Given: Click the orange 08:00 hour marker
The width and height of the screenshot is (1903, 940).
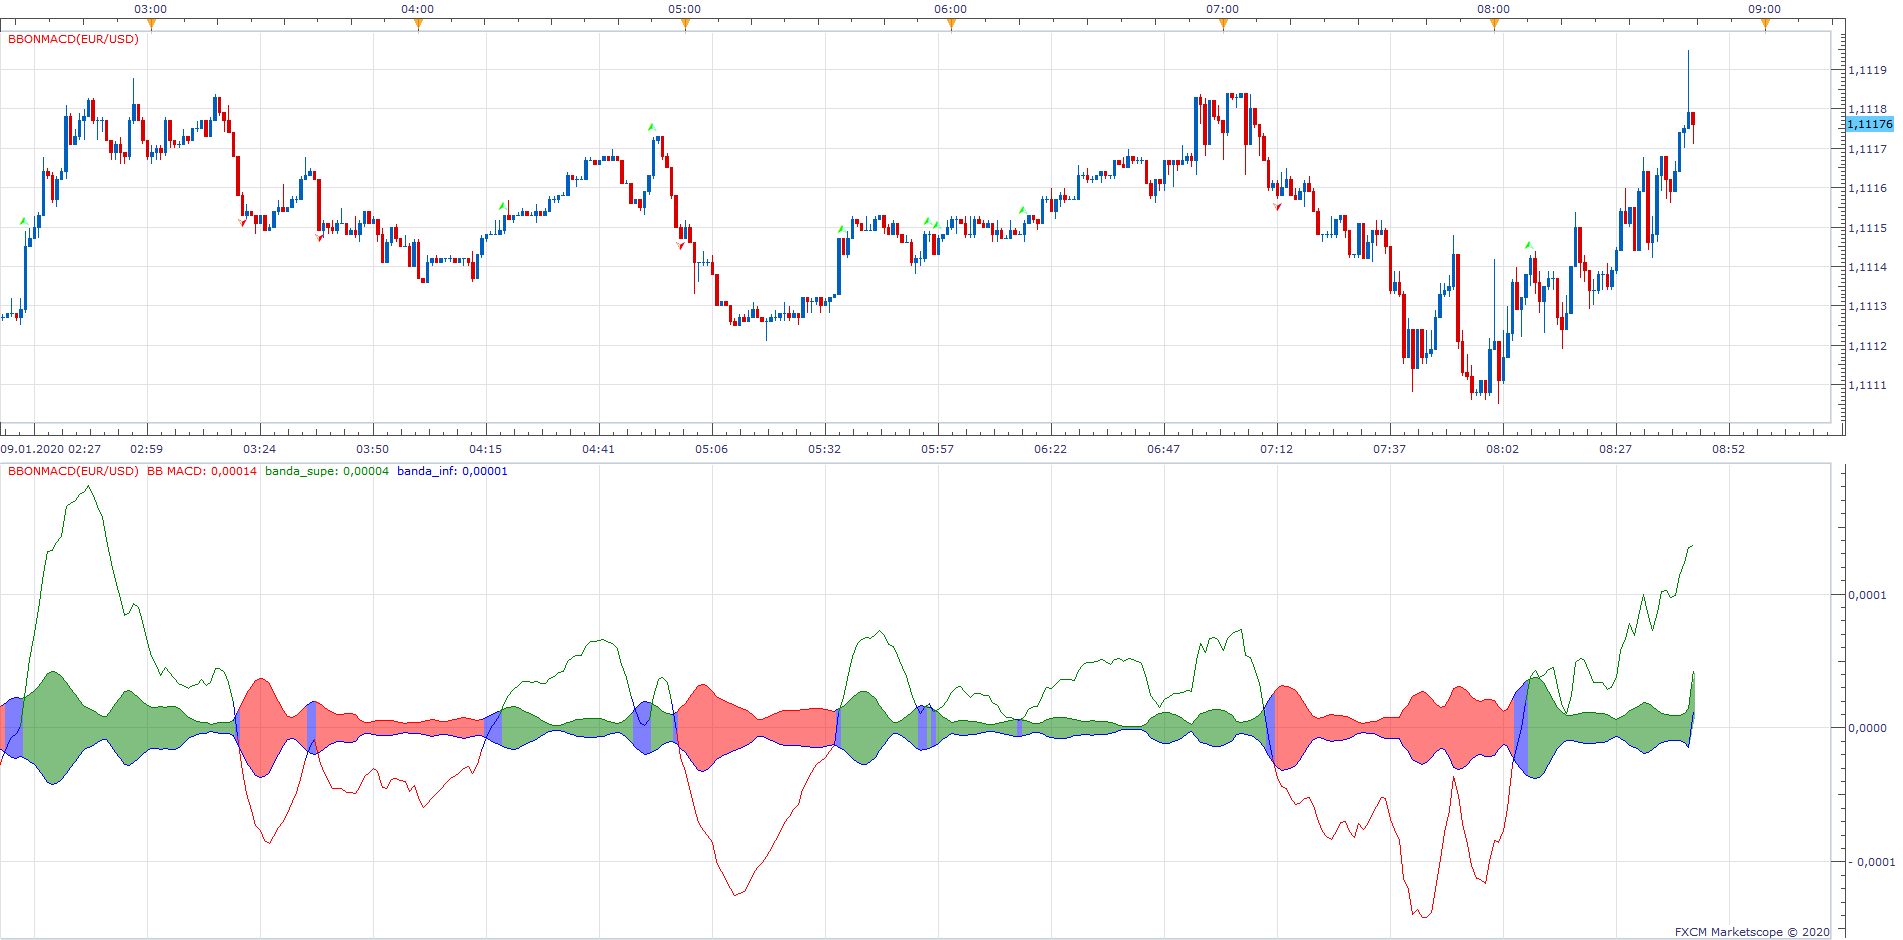Looking at the screenshot, I should 1494,25.
